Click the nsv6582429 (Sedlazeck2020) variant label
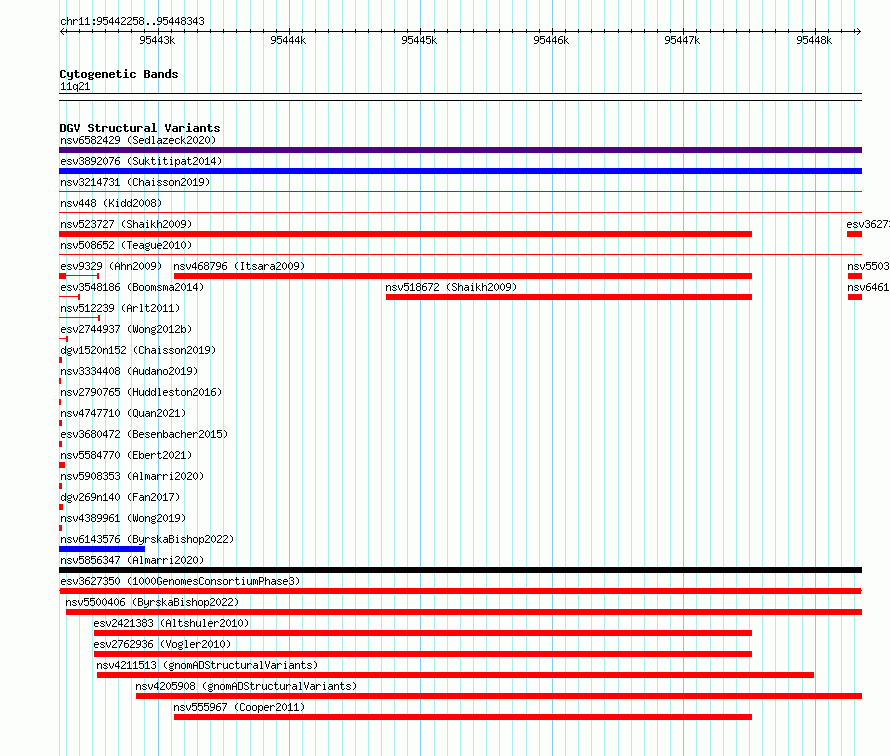890x756 pixels. click(x=138, y=140)
